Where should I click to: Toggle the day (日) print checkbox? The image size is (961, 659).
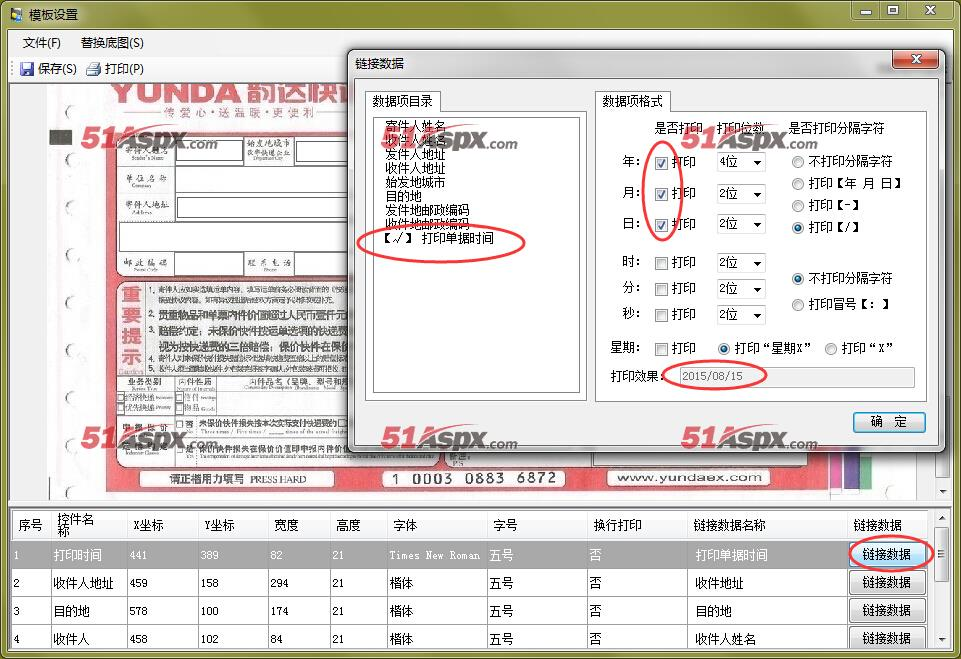coord(661,225)
